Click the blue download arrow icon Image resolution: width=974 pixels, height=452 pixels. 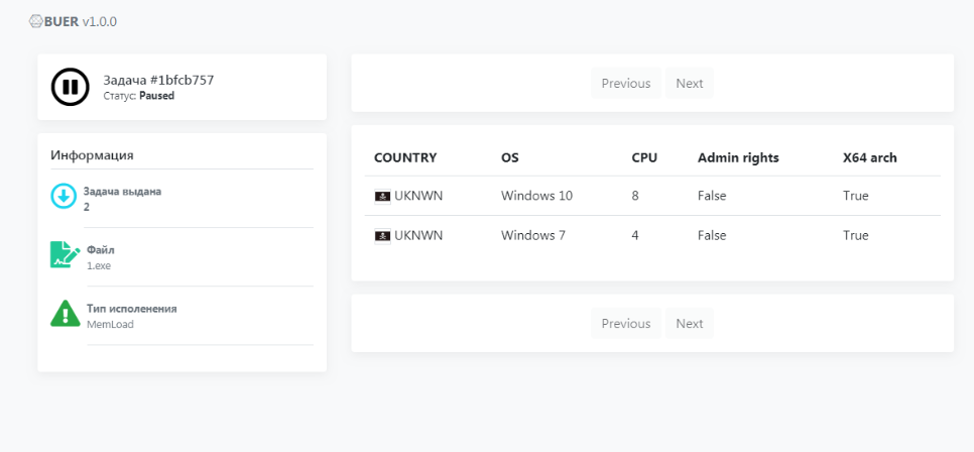[x=63, y=196]
